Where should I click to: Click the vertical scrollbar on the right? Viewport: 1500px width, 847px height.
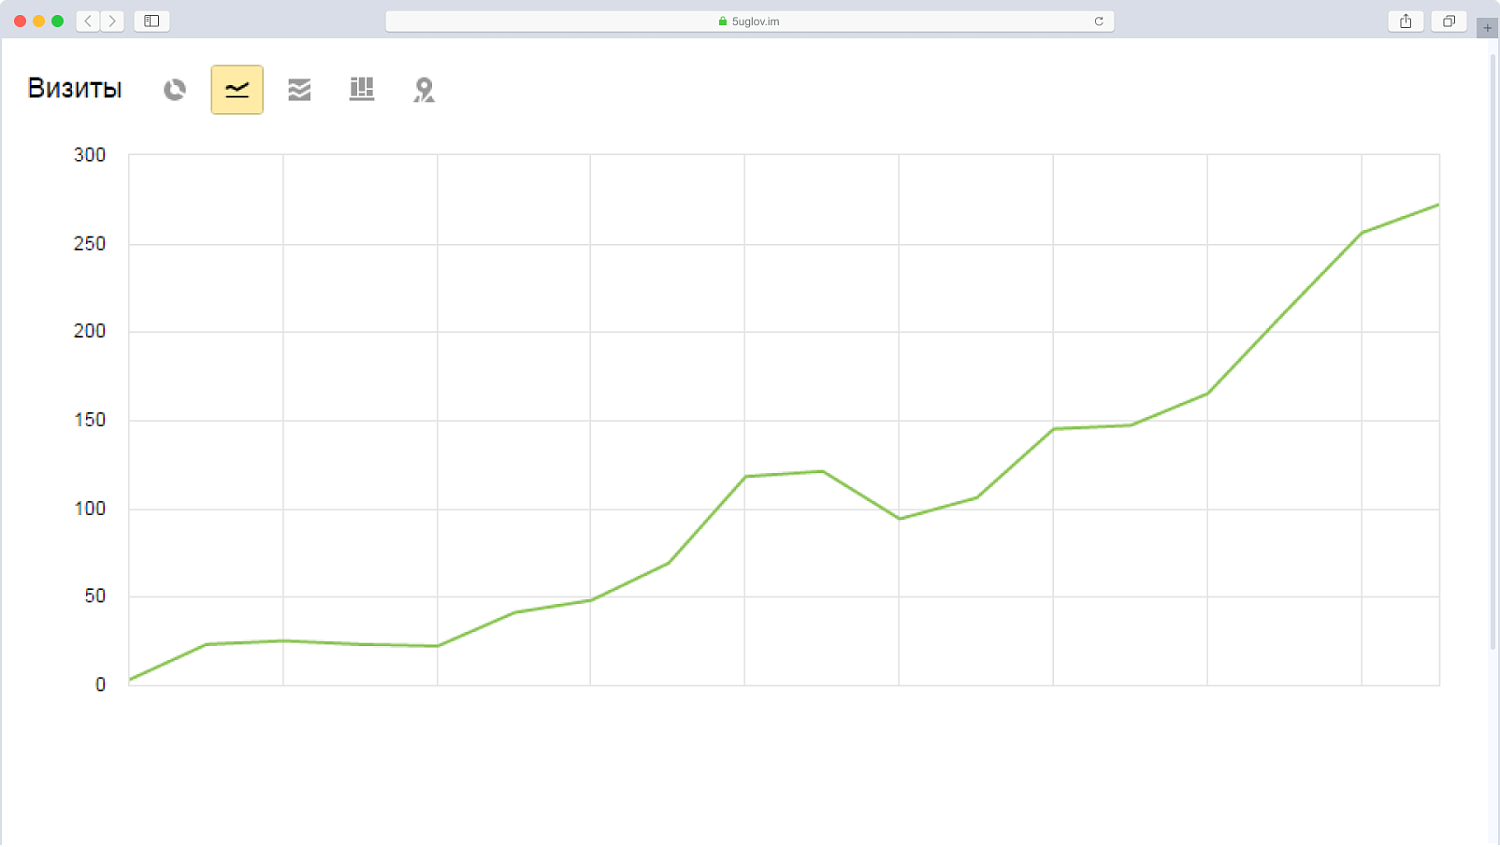[1493, 350]
